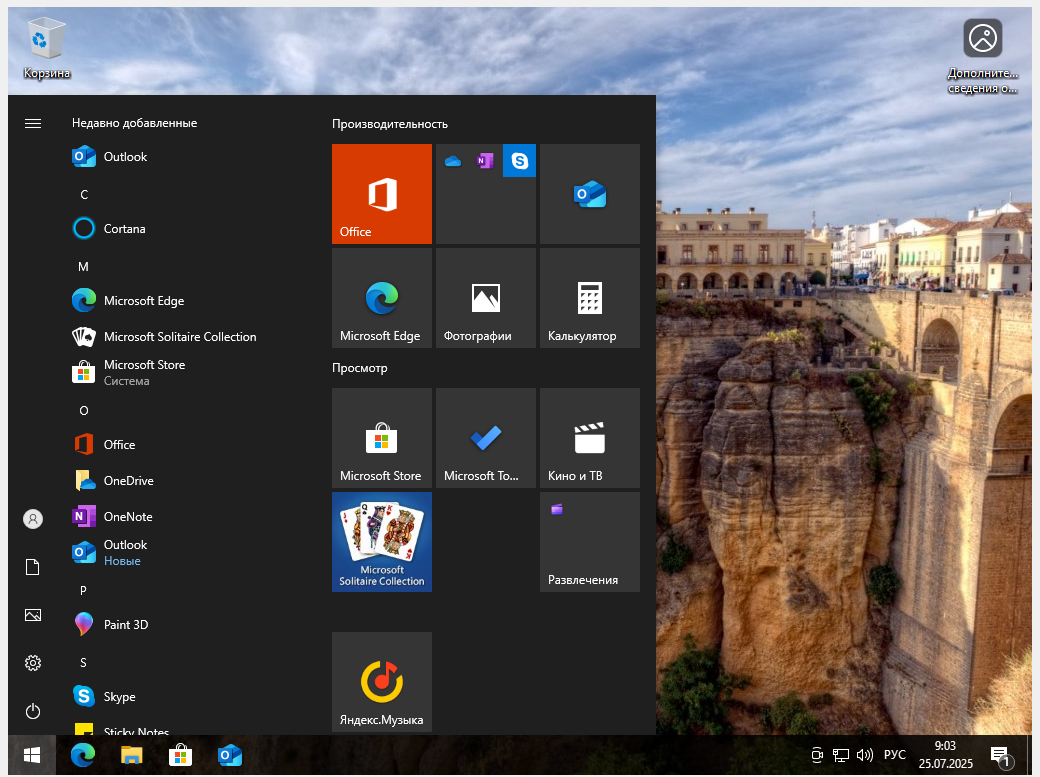Click the letter S group header
This screenshot has width=1040, height=777.
(x=83, y=662)
